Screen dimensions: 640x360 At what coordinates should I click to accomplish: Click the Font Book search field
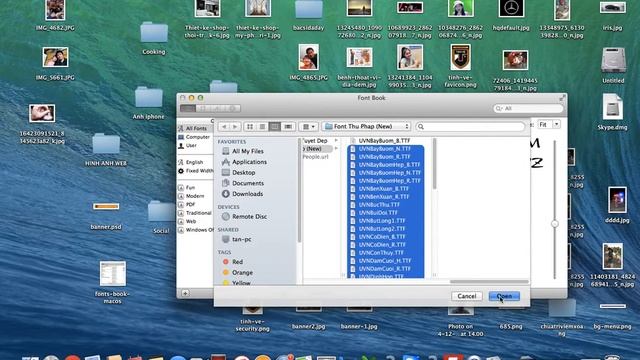tap(528, 108)
